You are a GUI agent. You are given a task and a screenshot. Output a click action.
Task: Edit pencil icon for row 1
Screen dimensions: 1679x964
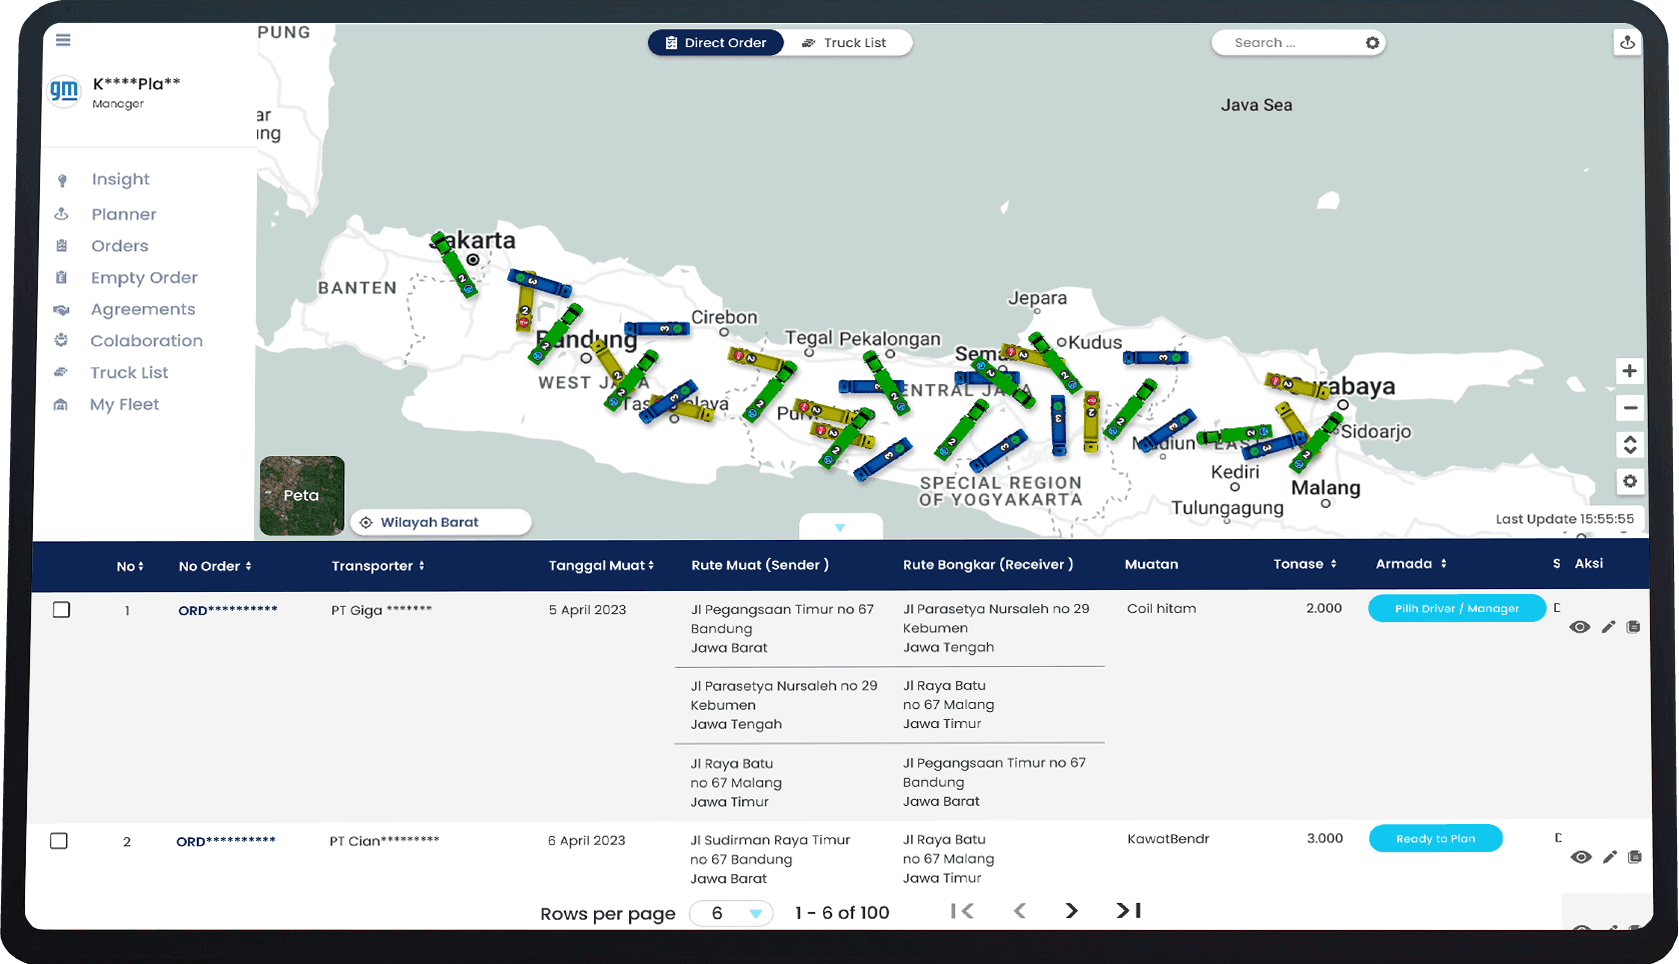click(x=1608, y=627)
